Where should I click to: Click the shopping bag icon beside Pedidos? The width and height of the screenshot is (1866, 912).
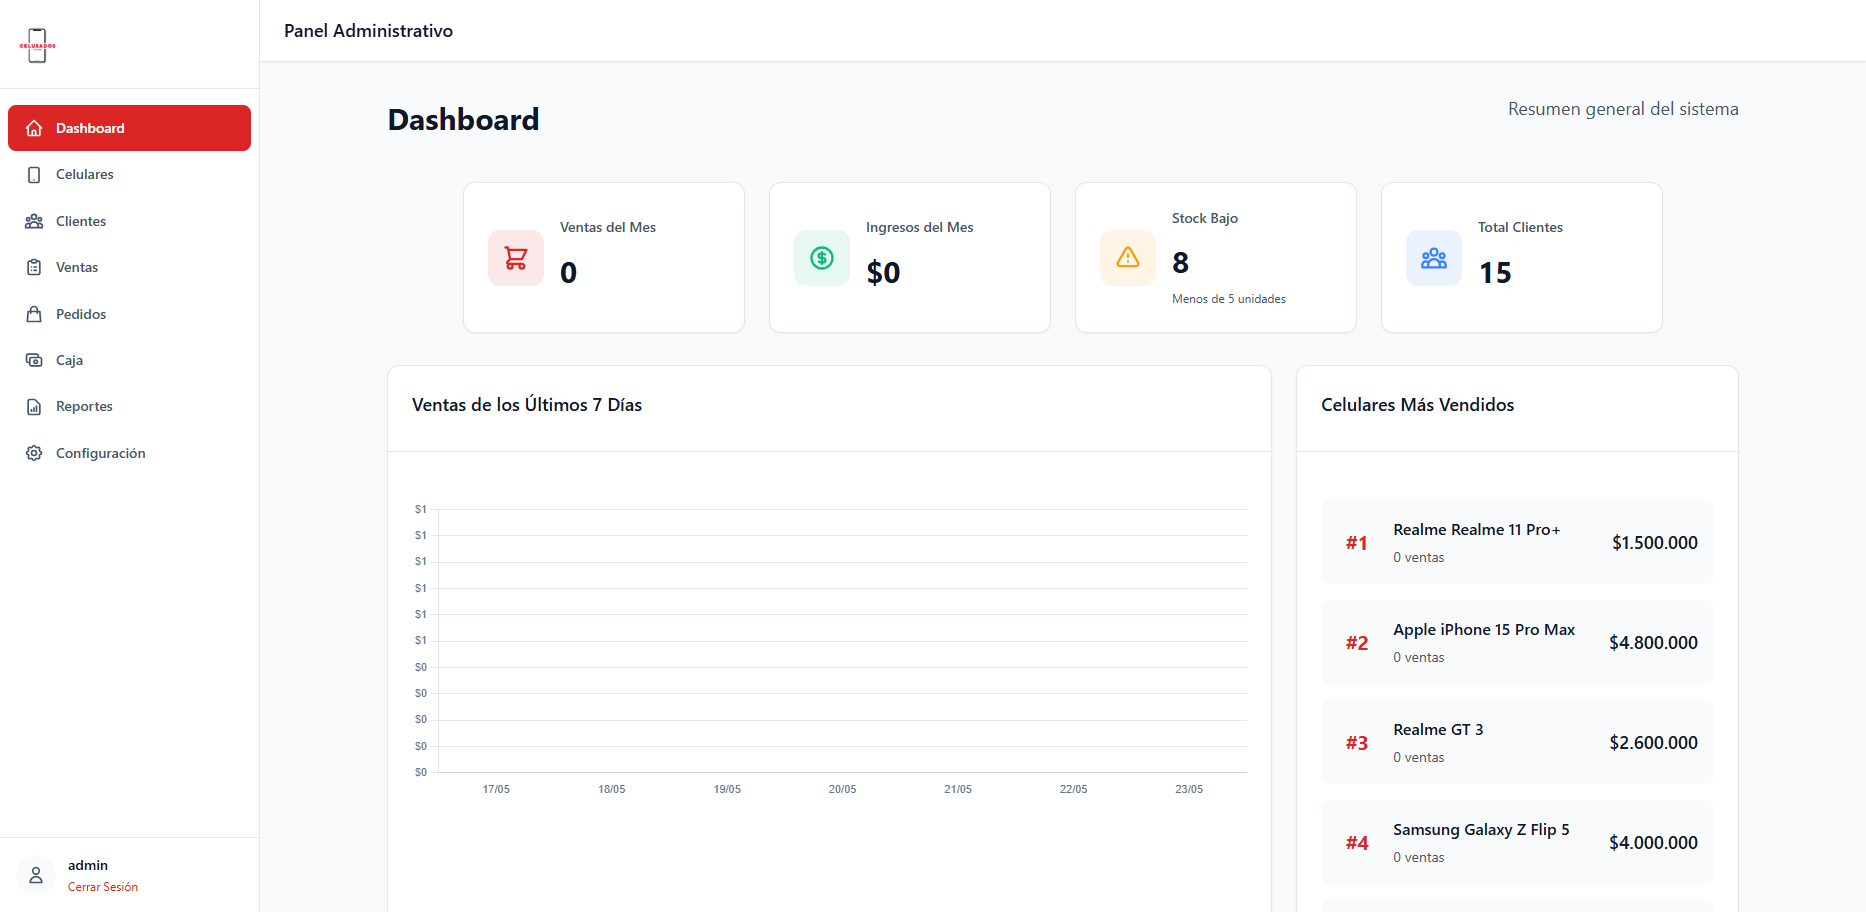tap(34, 314)
